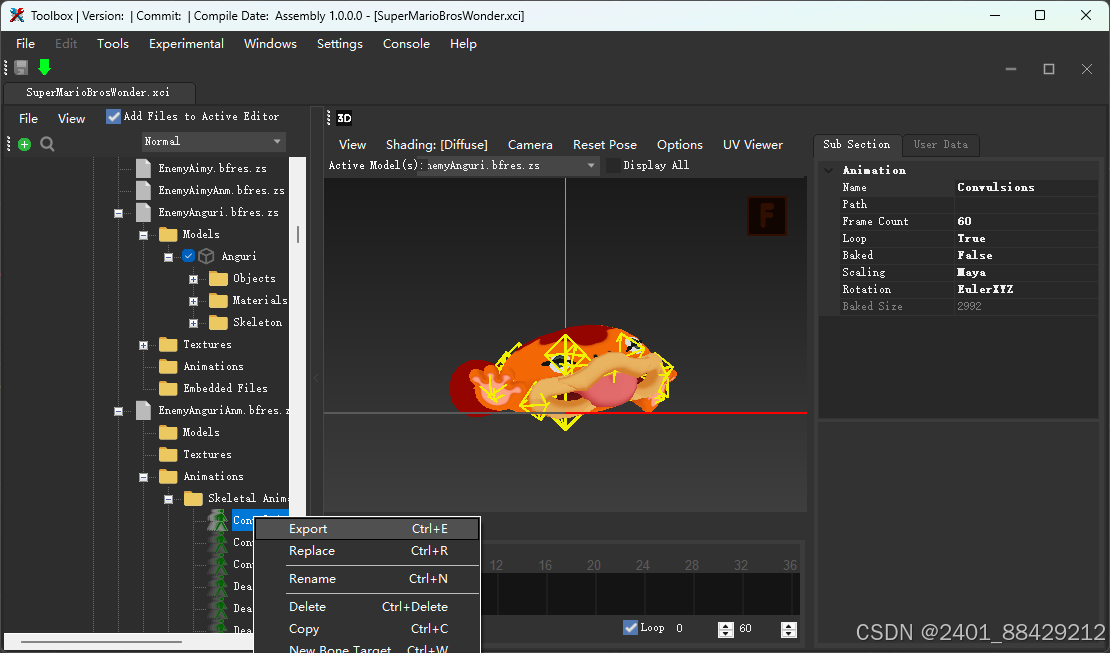Collapse the Anguri model node
The height and width of the screenshot is (653, 1110).
point(168,257)
